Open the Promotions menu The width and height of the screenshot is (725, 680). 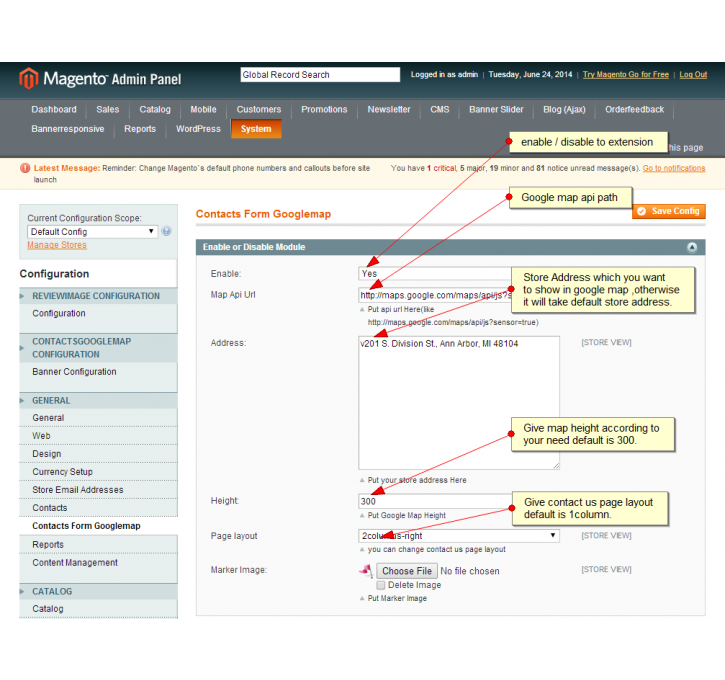(324, 110)
